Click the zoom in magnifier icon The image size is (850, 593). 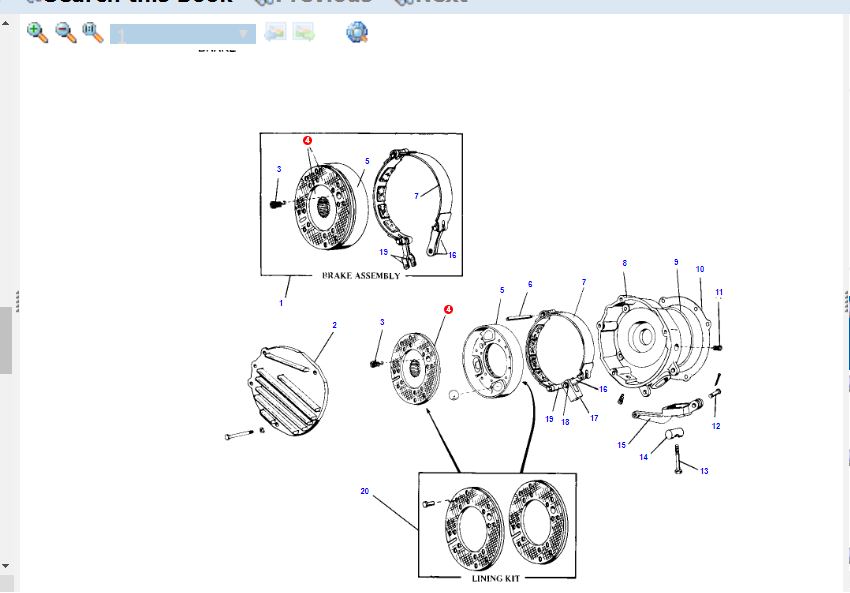click(x=38, y=33)
